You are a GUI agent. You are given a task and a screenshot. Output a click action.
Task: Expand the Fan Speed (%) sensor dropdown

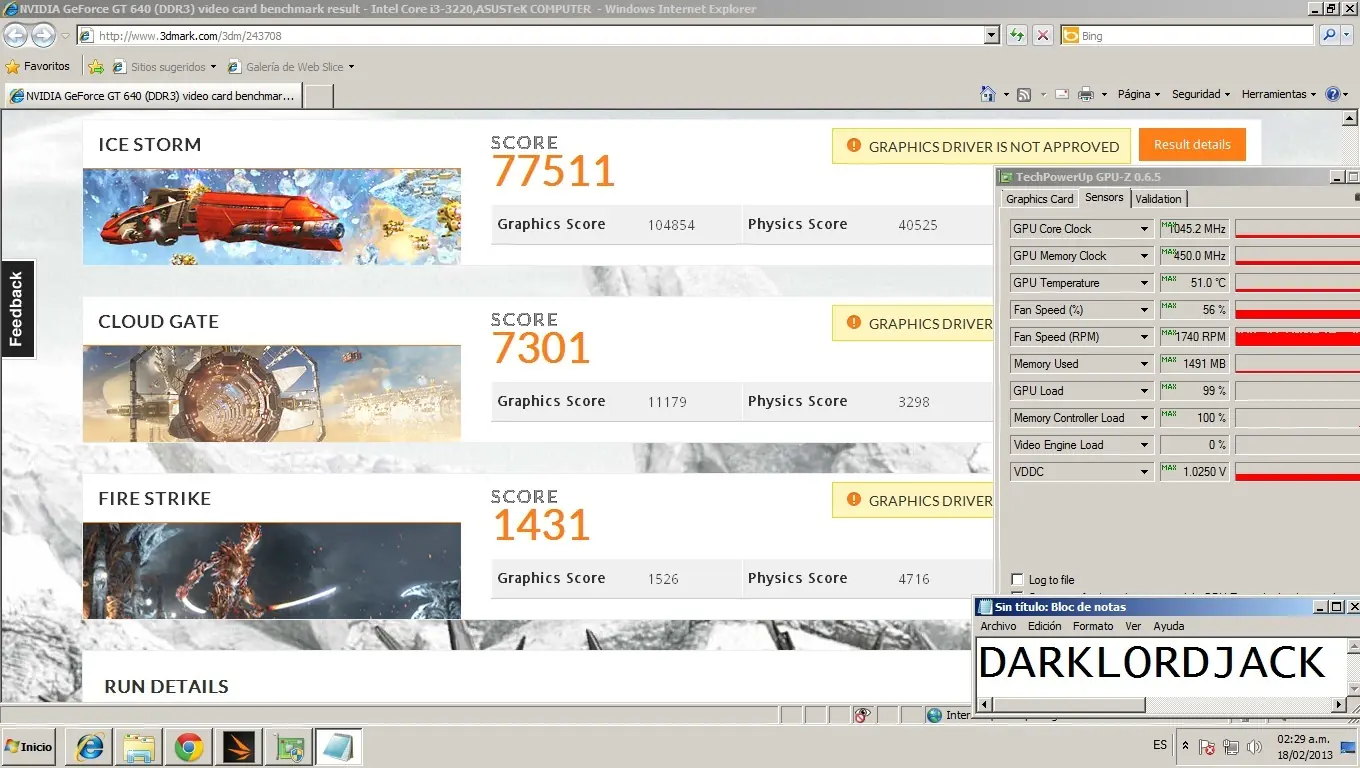(x=1144, y=310)
